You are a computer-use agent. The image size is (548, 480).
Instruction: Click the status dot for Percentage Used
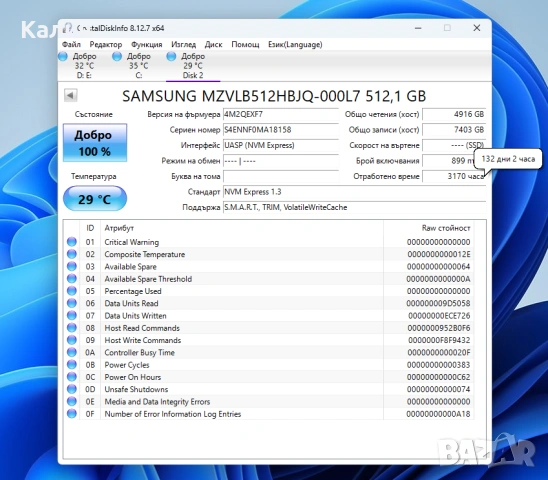tap(72, 291)
